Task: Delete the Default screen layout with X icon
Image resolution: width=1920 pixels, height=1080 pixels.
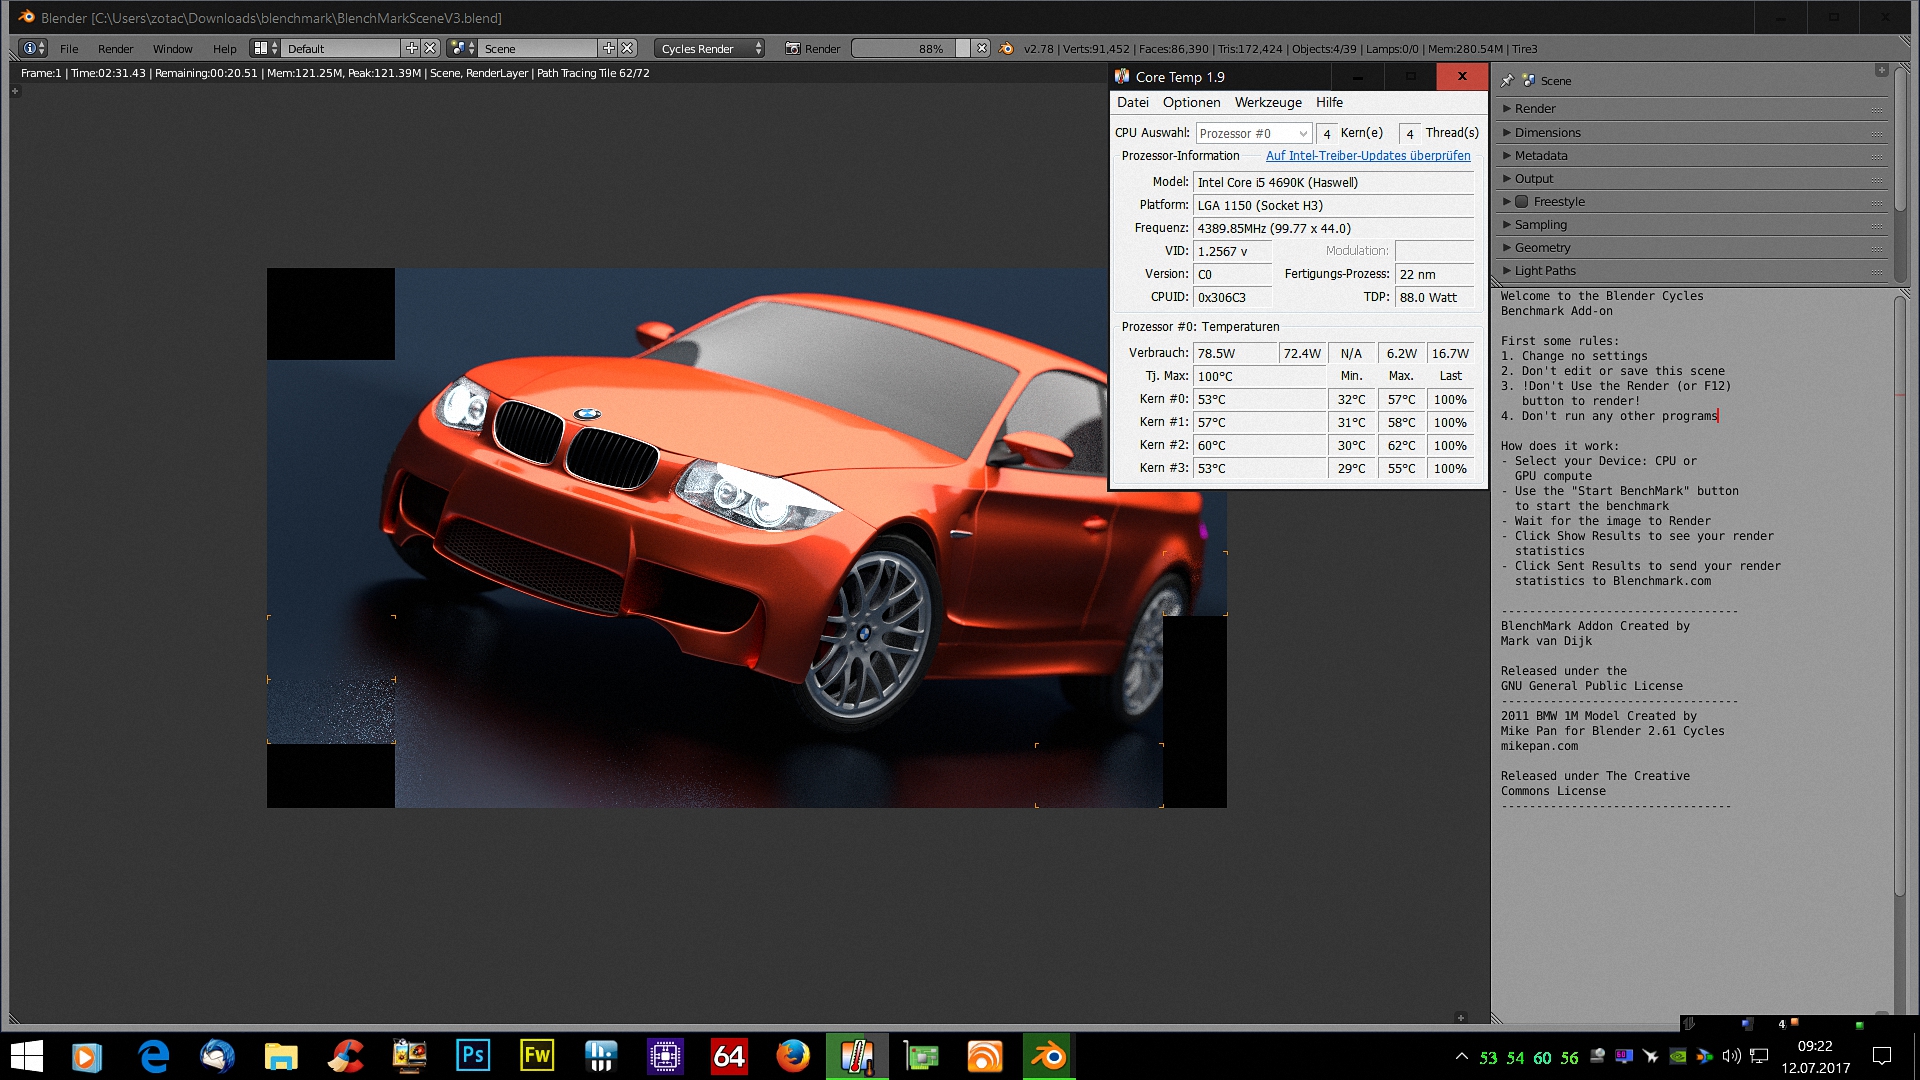Action: [x=430, y=48]
